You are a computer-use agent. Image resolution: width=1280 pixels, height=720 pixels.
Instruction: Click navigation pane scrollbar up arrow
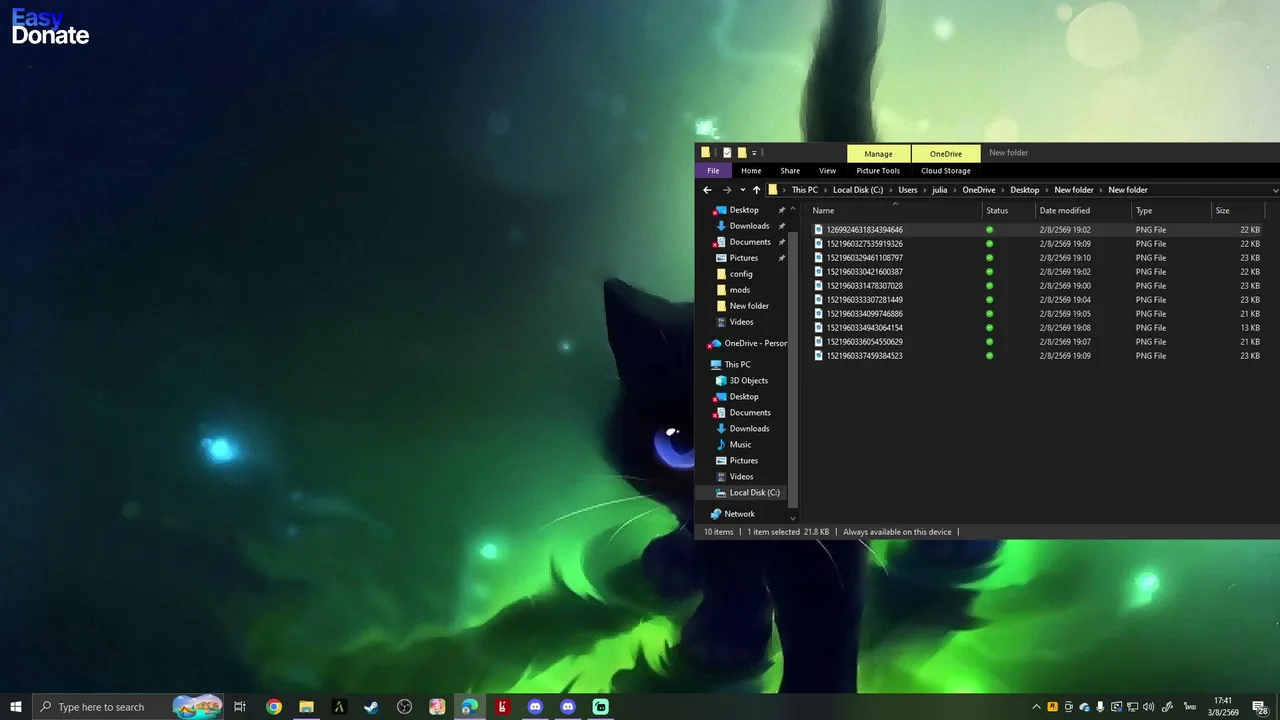coord(793,209)
